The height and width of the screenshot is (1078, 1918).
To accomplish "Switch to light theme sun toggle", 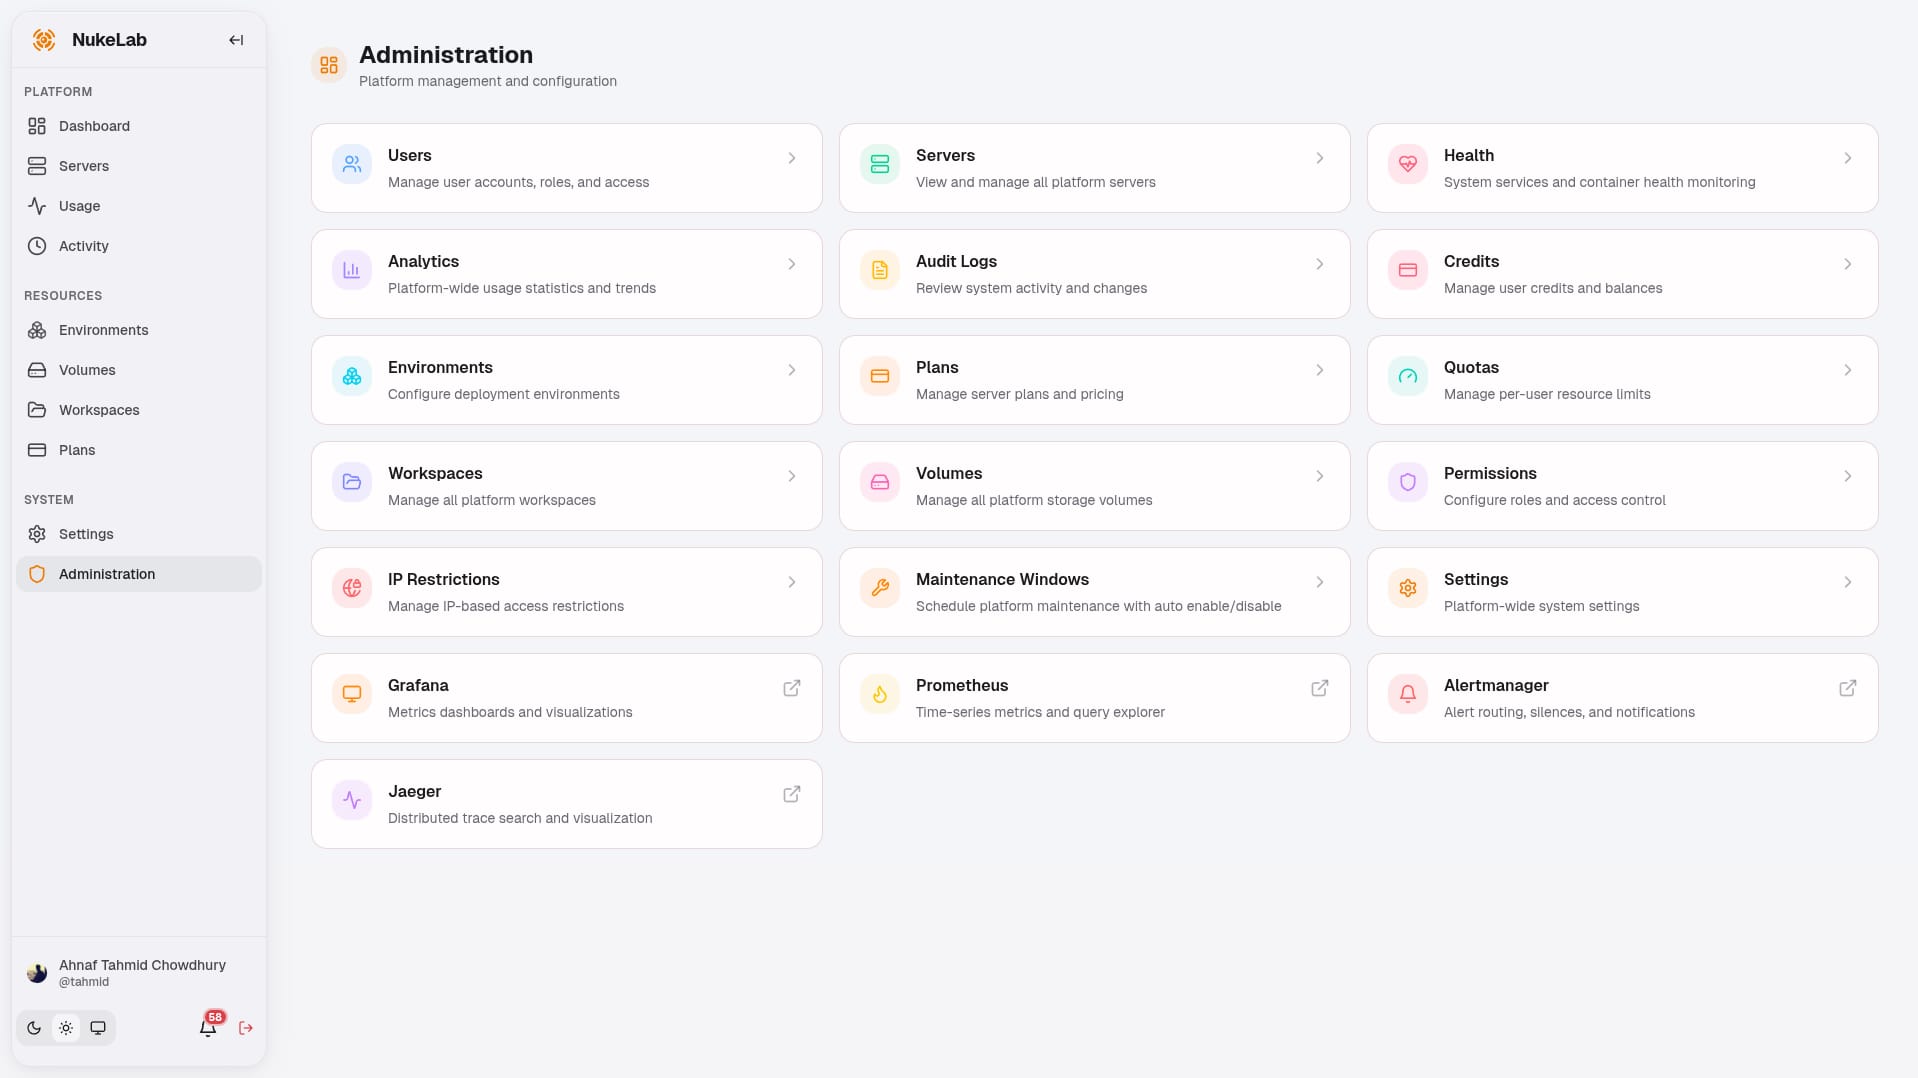I will coord(66,1028).
